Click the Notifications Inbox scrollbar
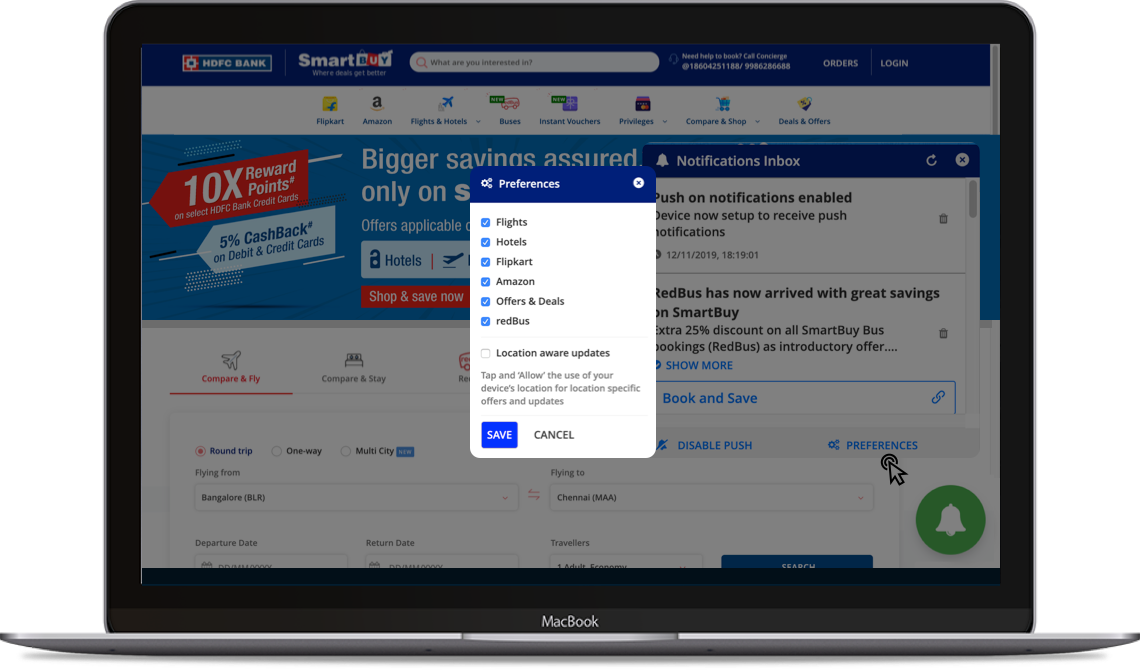This screenshot has width=1140, height=670. coord(973,199)
